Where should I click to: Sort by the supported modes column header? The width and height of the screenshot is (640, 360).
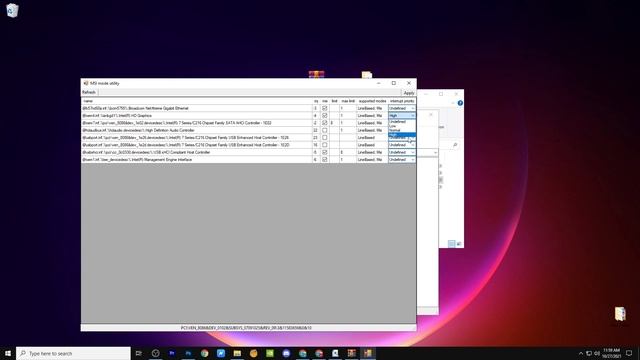coord(372,101)
